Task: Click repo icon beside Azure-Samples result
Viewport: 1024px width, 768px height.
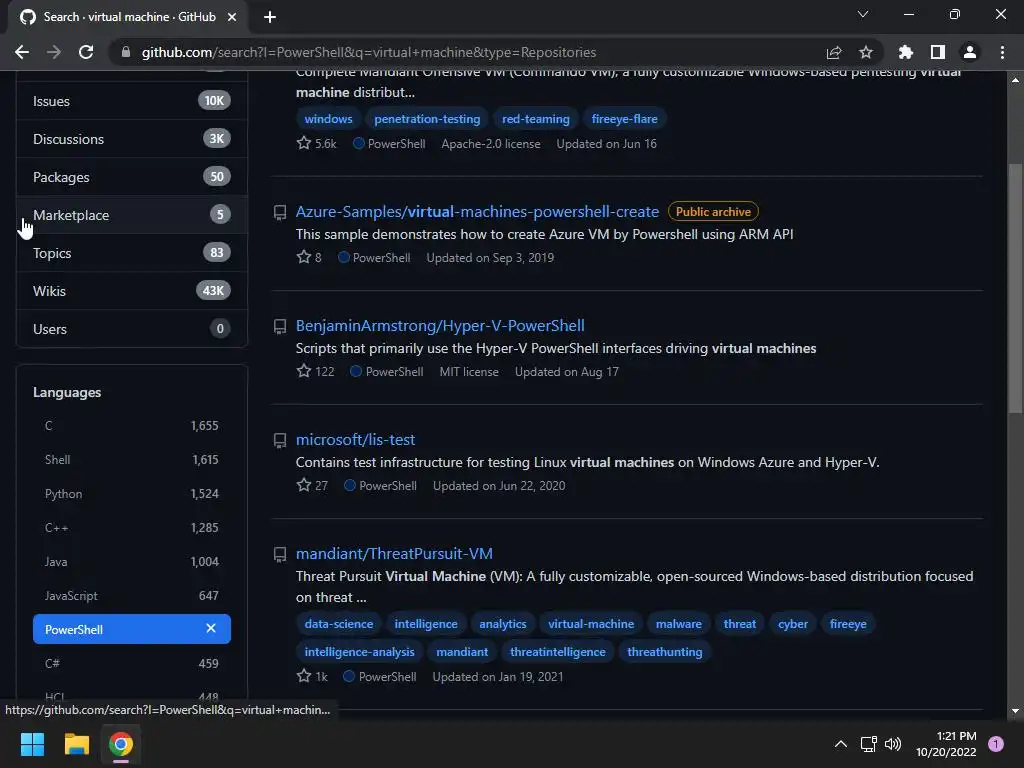Action: click(280, 212)
